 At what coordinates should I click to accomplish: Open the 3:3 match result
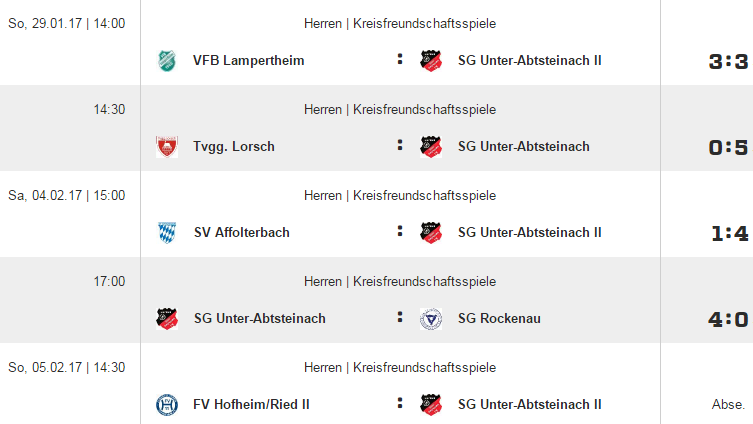point(728,61)
